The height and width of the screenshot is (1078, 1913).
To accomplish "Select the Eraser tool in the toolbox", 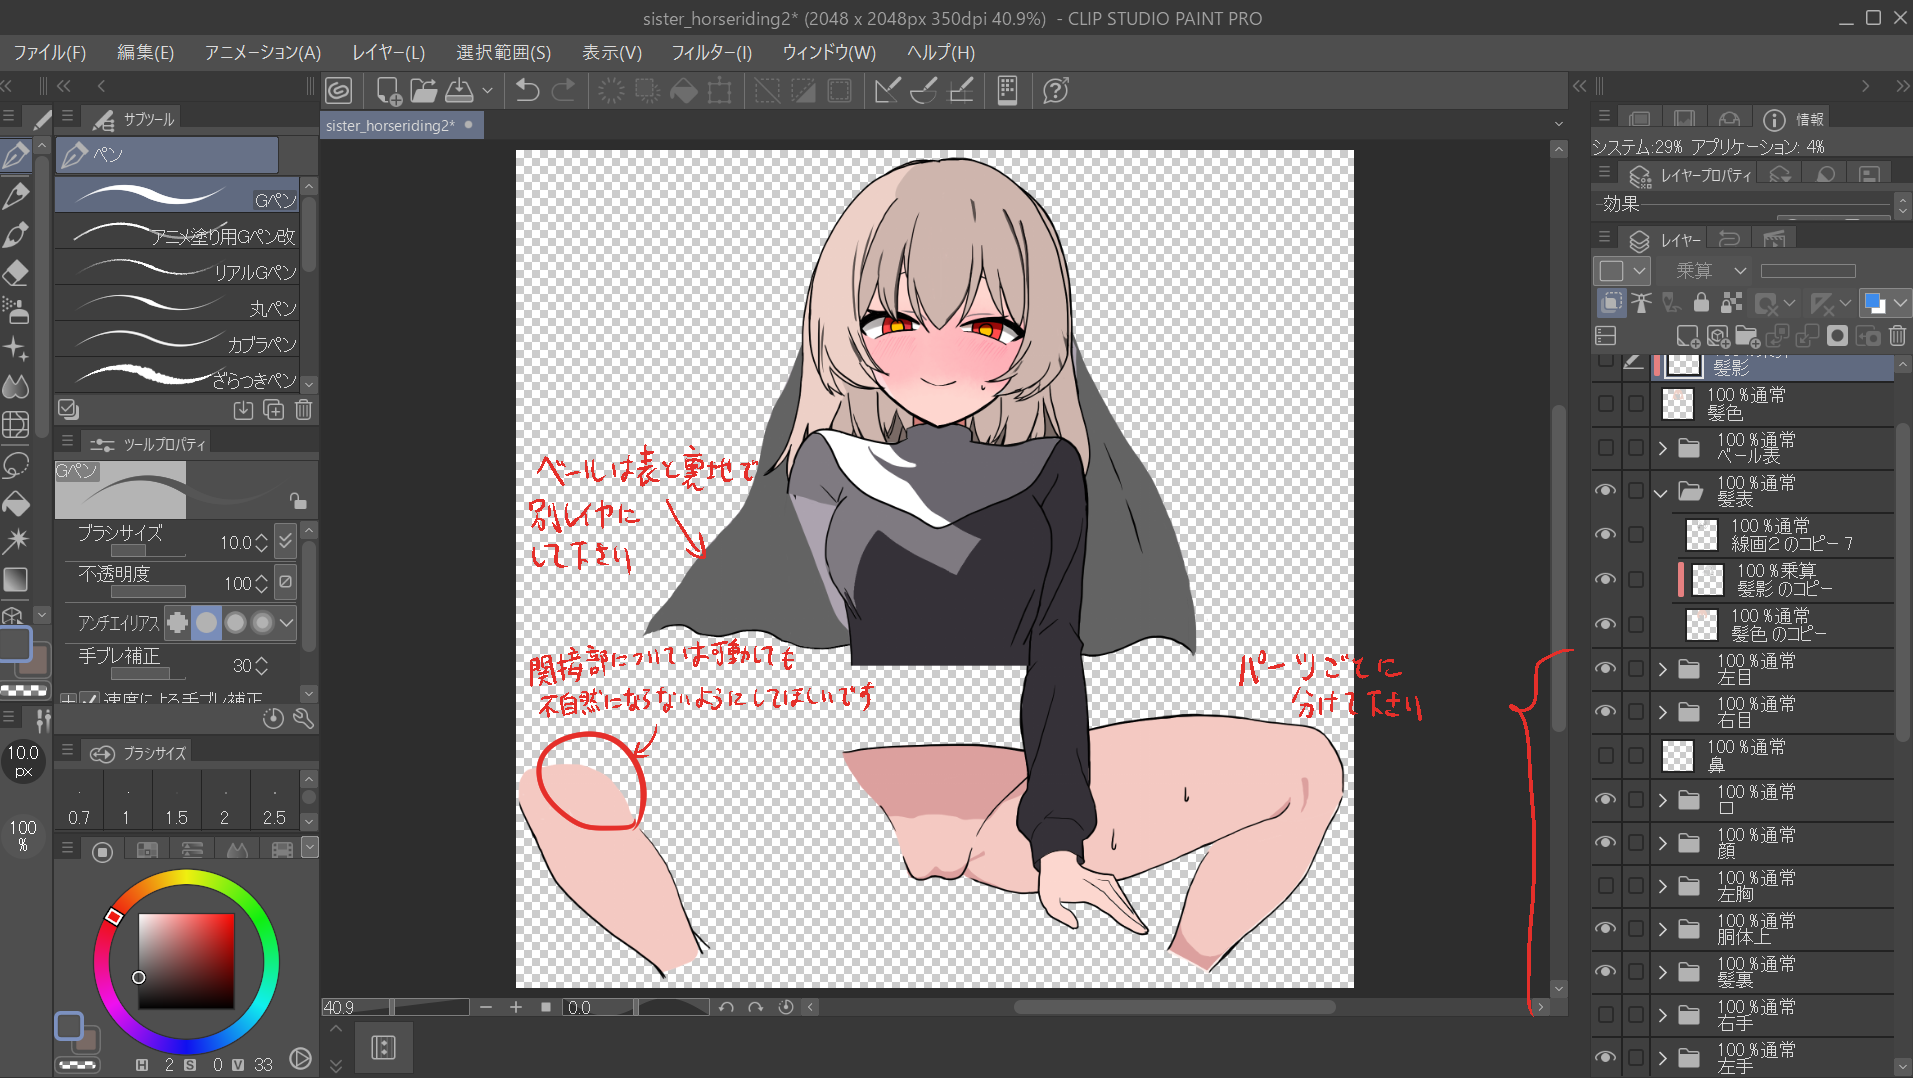I will (x=16, y=273).
